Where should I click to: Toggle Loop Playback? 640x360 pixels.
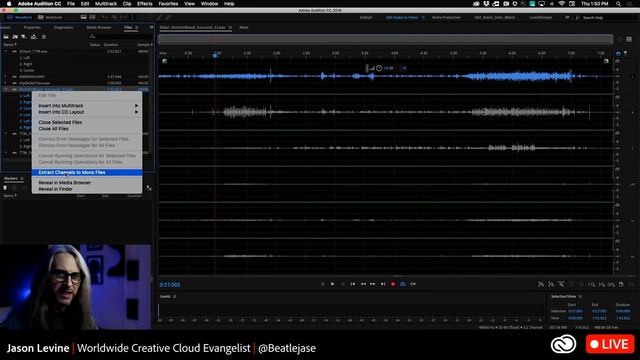(x=403, y=284)
